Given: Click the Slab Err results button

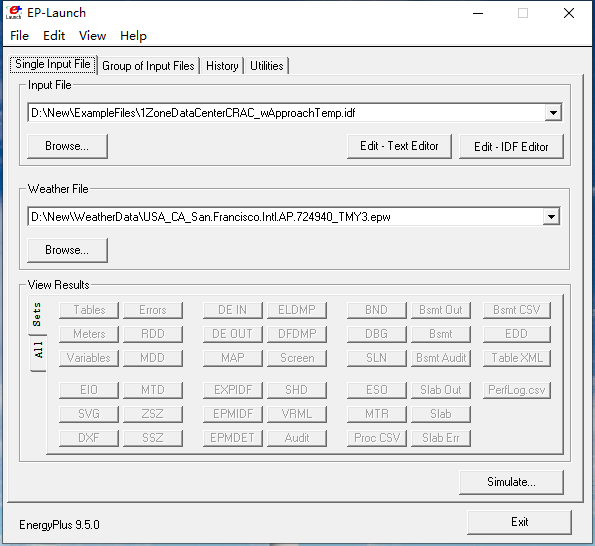Looking at the screenshot, I should tap(441, 438).
